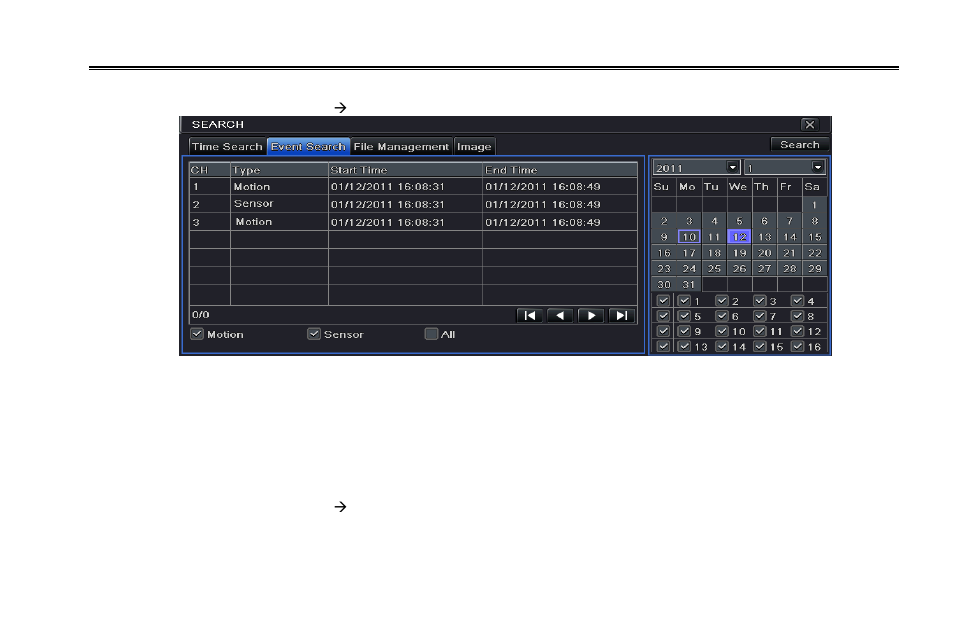Toggle channel 9 checkbox

tap(684, 331)
